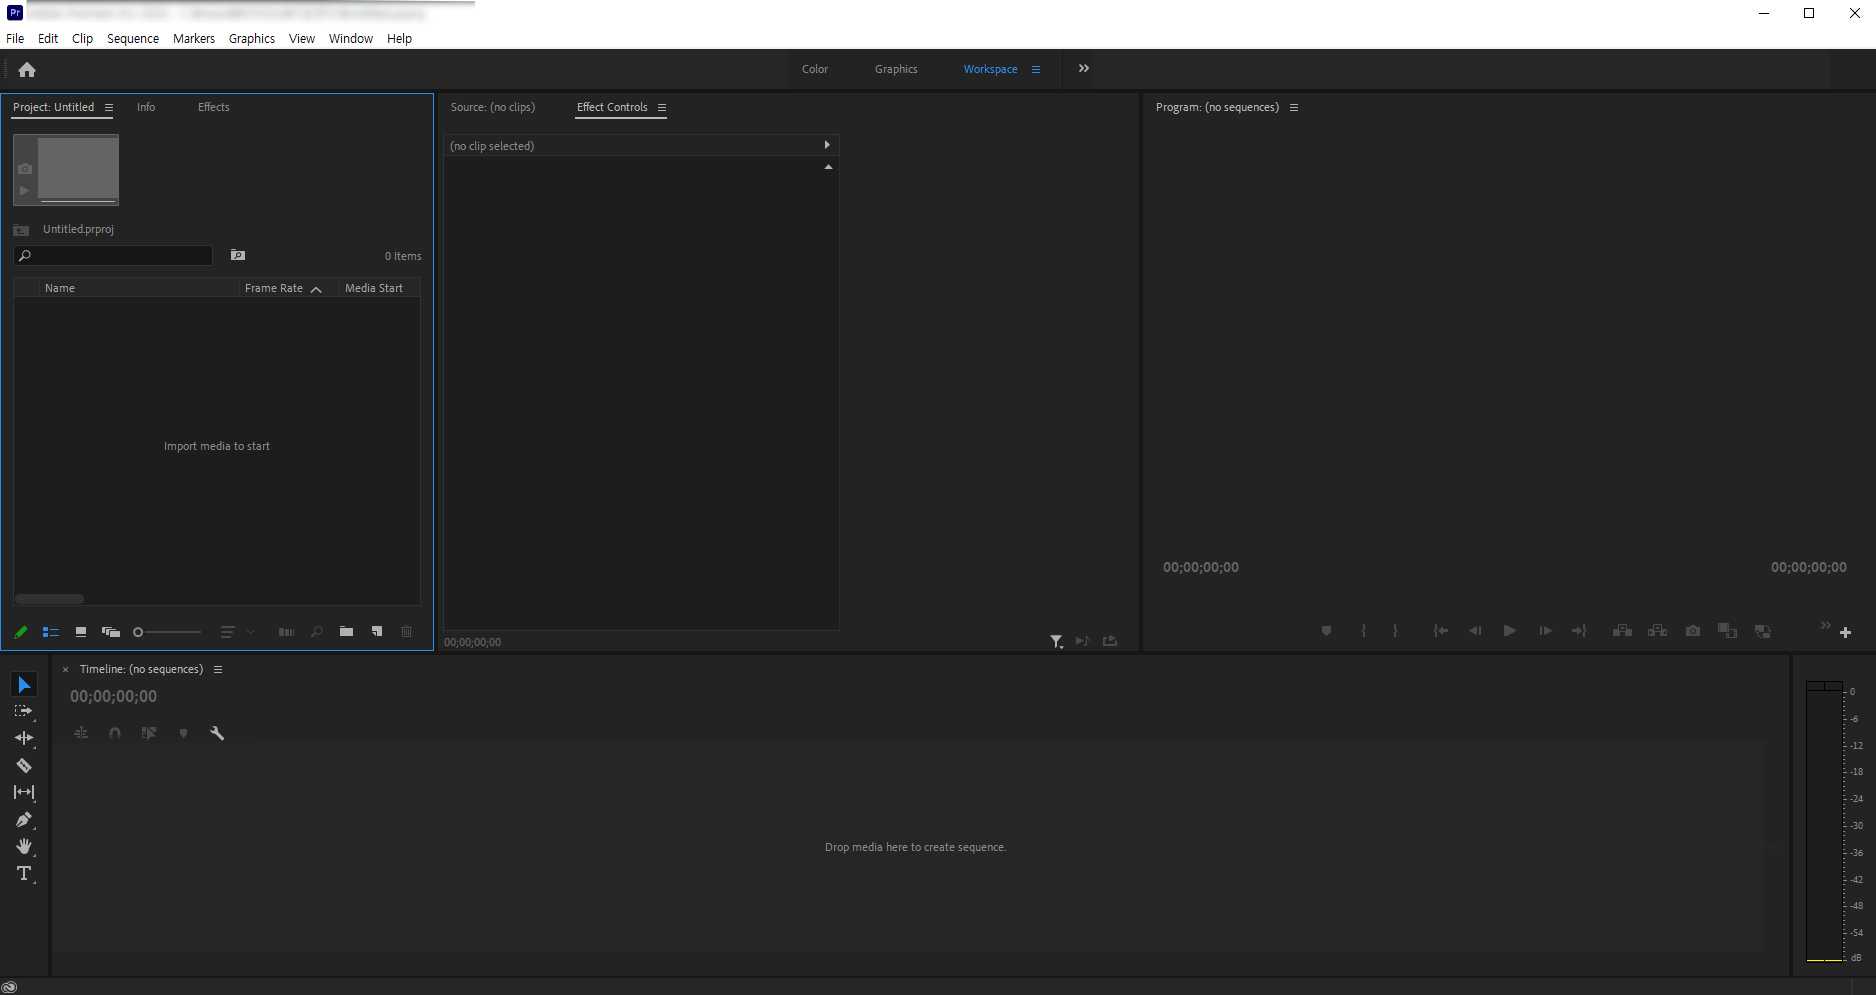Switch Project panel to Freeform View
The width and height of the screenshot is (1876, 995).
[x=111, y=632]
